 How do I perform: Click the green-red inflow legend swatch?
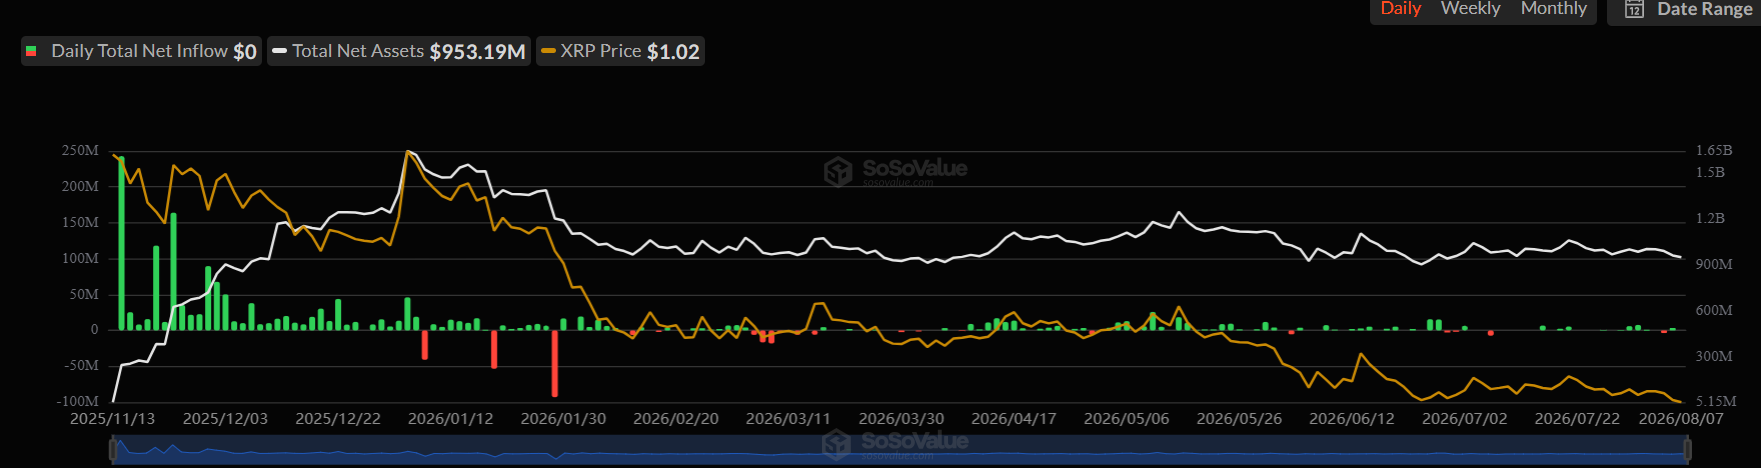tap(31, 51)
